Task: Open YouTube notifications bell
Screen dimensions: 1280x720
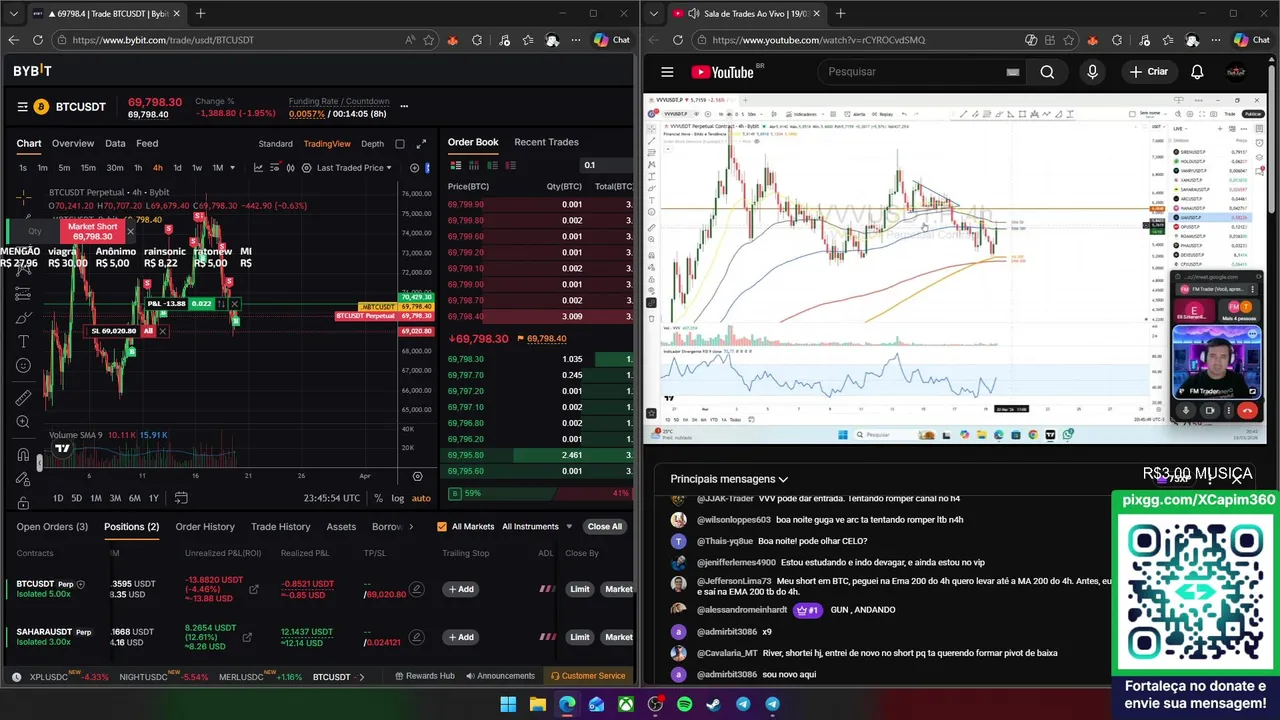Action: (1197, 72)
